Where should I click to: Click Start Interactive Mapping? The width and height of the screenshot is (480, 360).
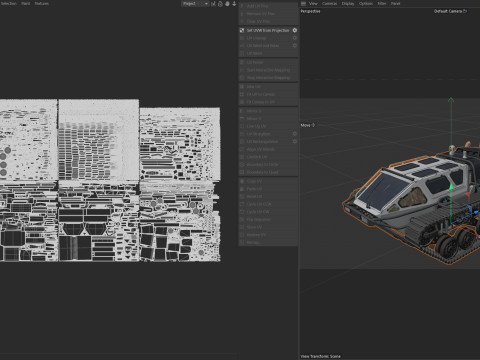(268, 70)
